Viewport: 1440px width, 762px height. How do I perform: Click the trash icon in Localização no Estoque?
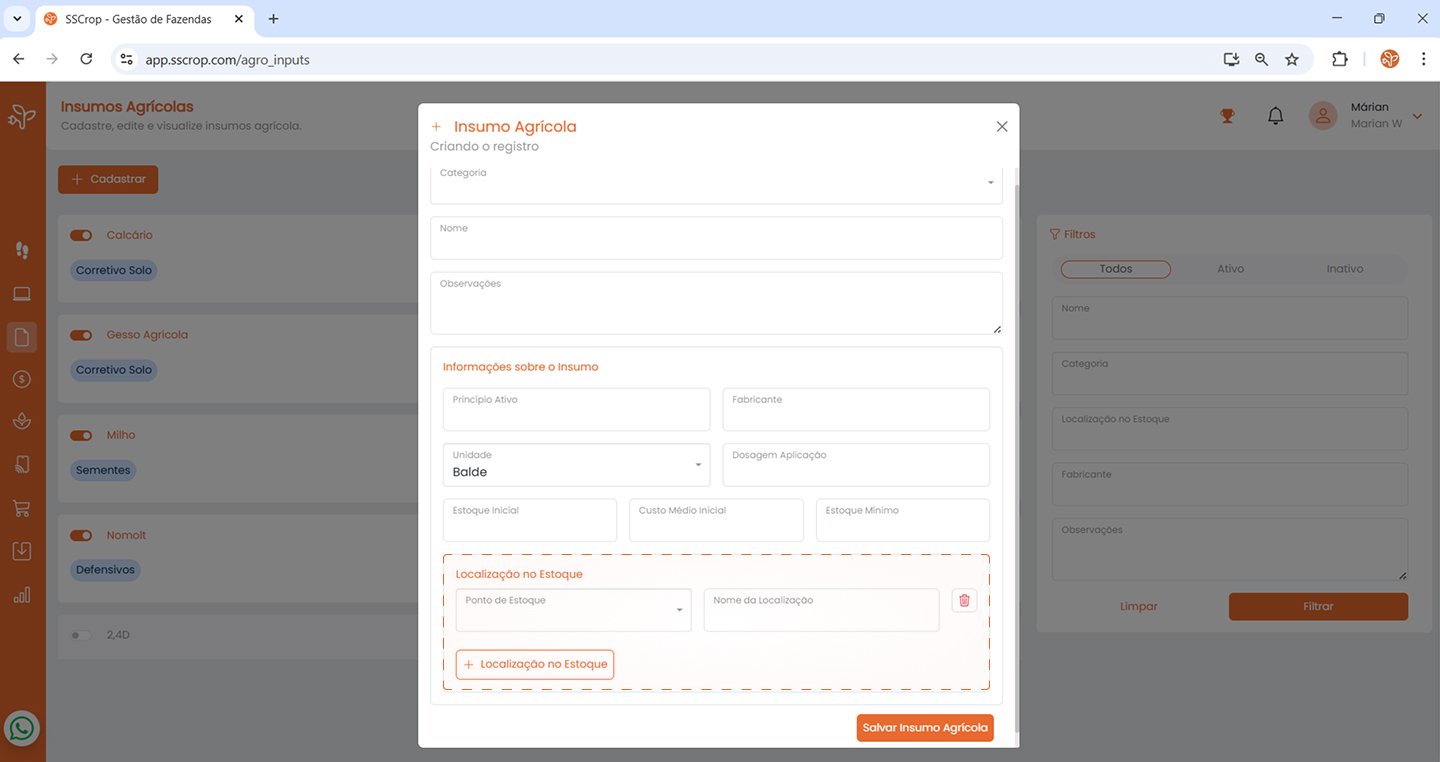pos(964,600)
